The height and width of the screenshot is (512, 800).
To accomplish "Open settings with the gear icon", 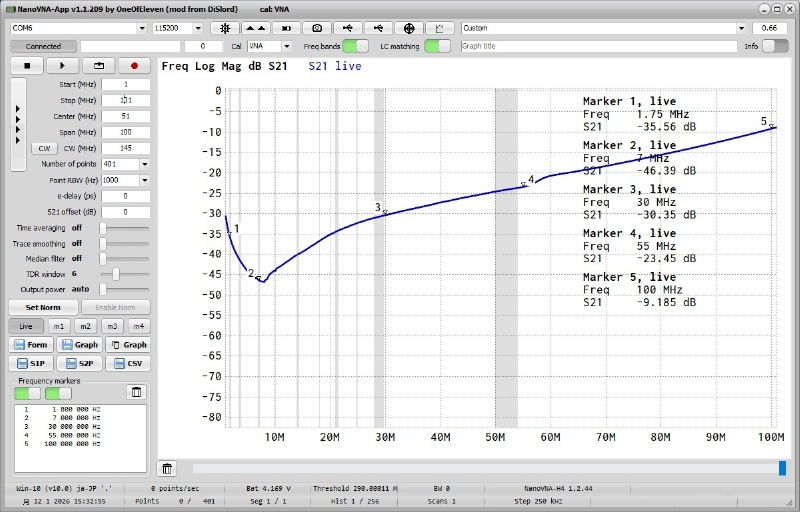I will point(225,28).
